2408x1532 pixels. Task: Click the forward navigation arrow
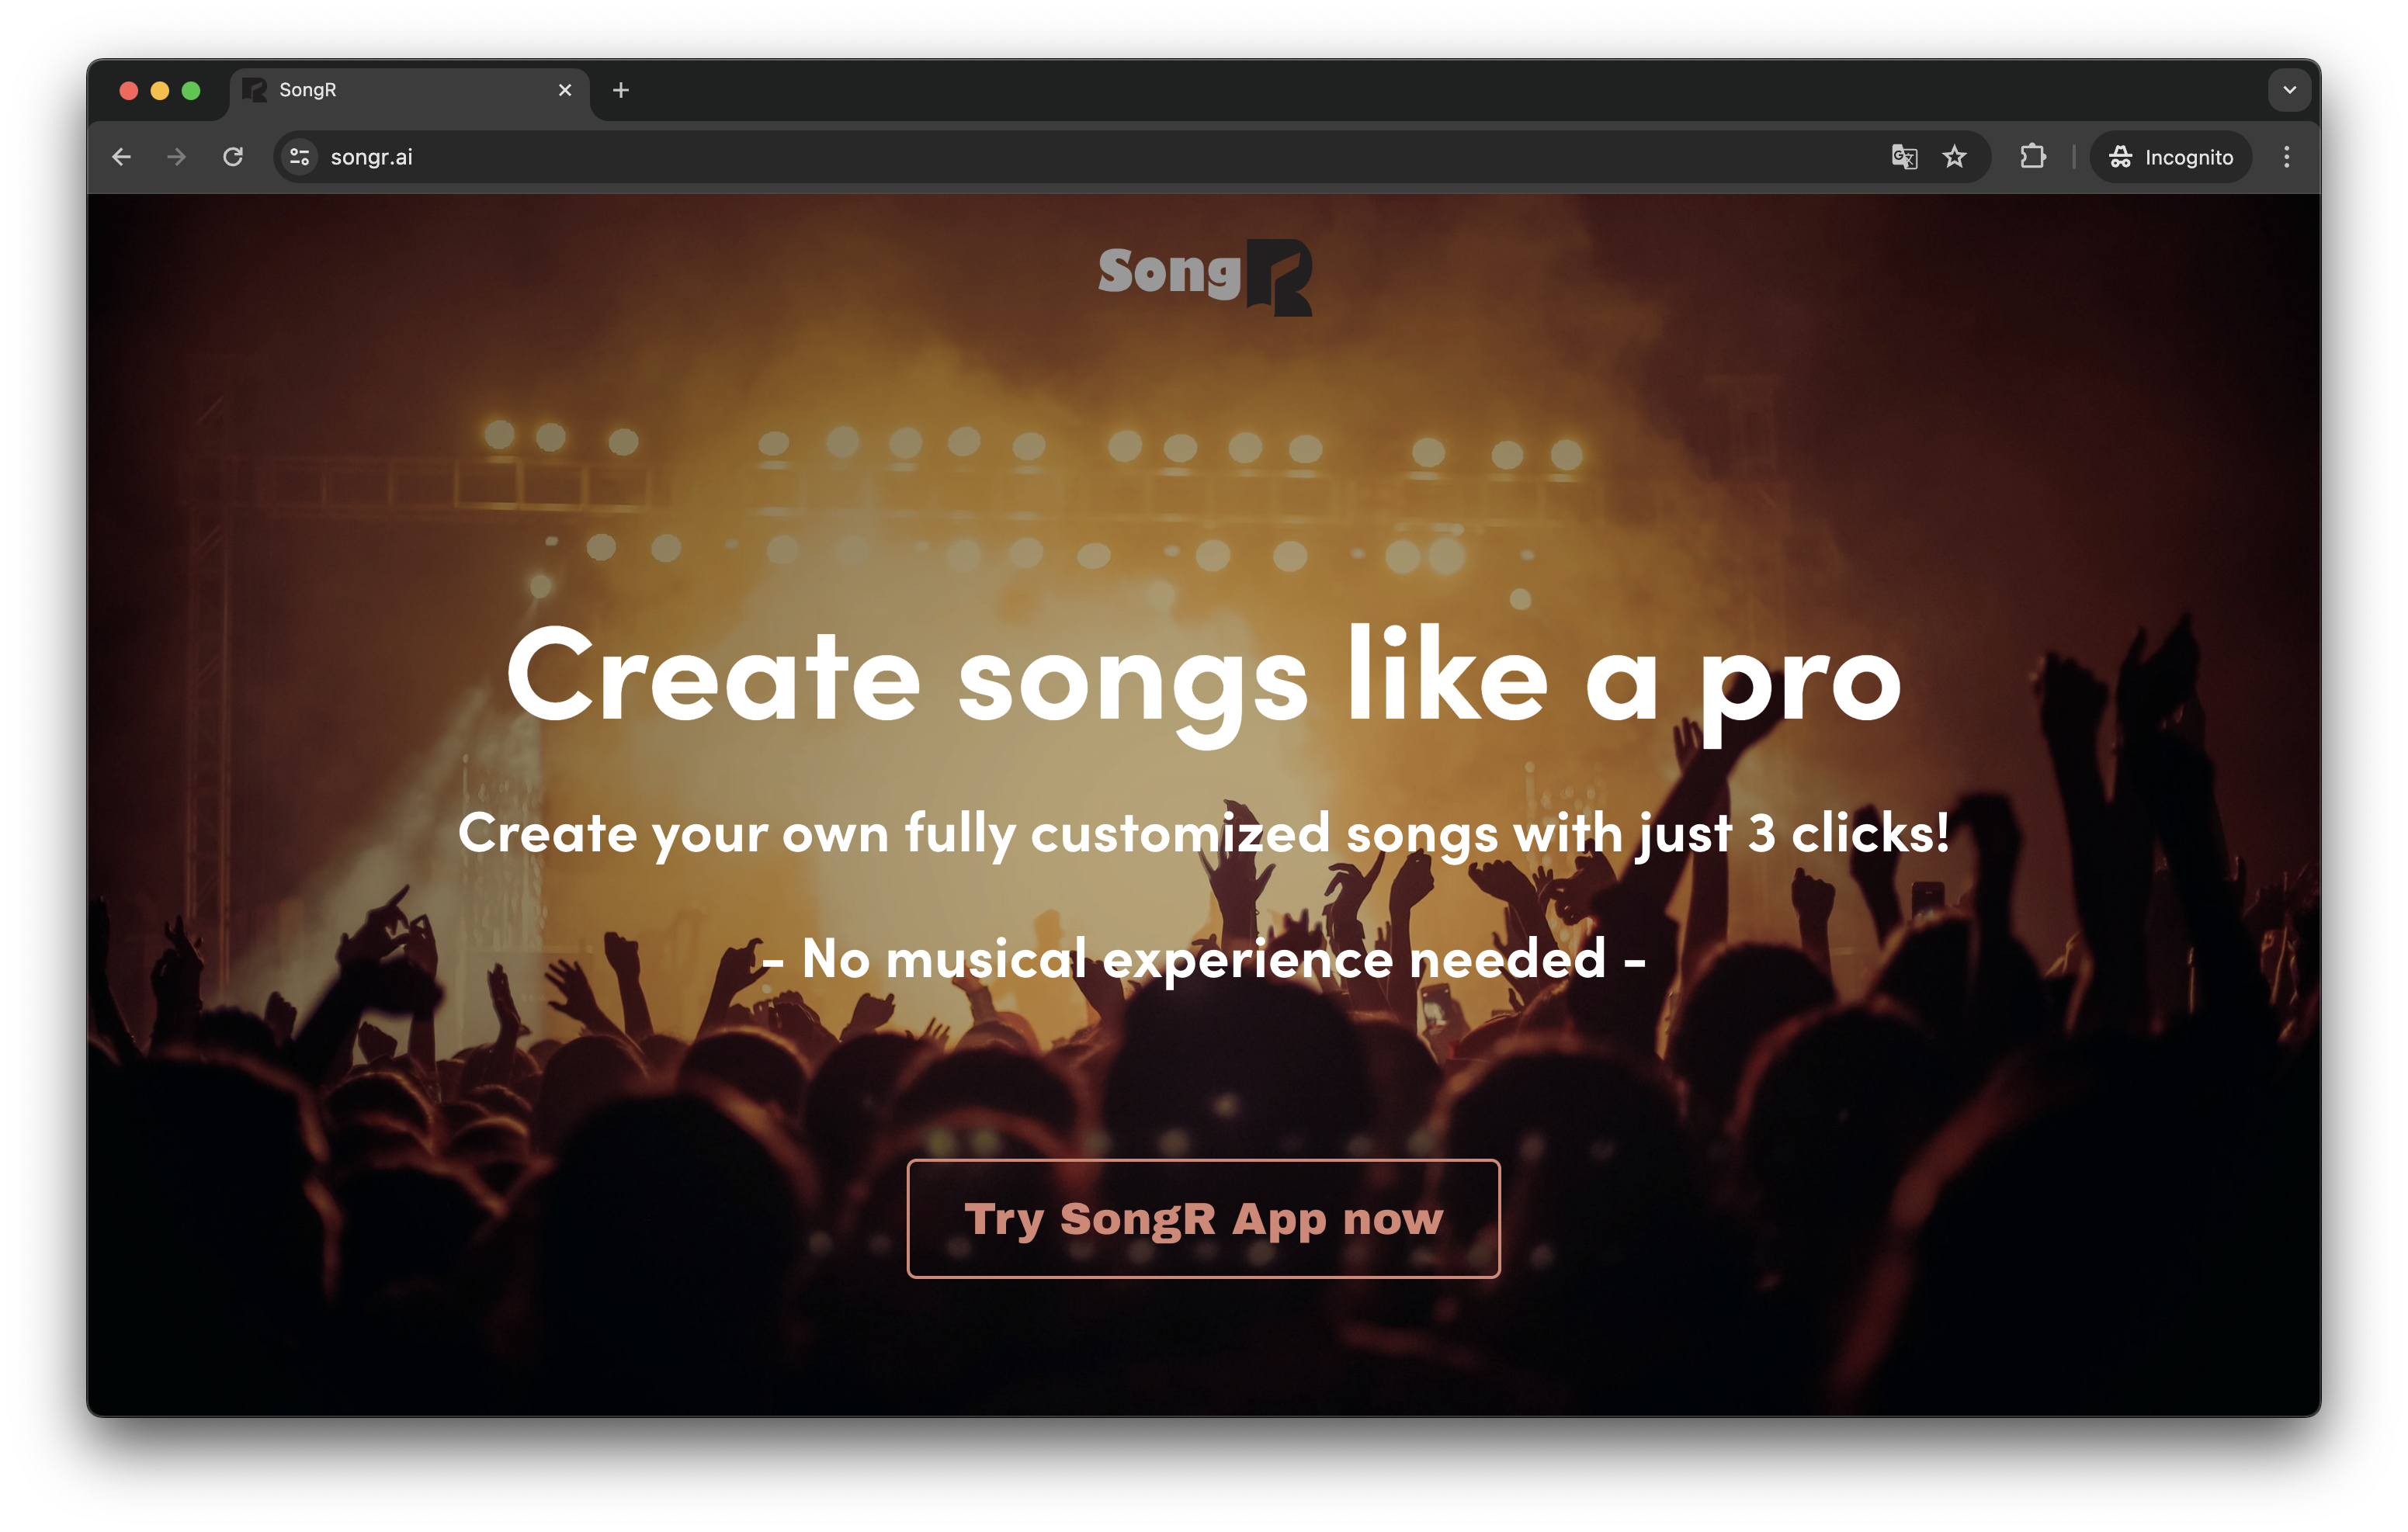pyautogui.click(x=177, y=157)
